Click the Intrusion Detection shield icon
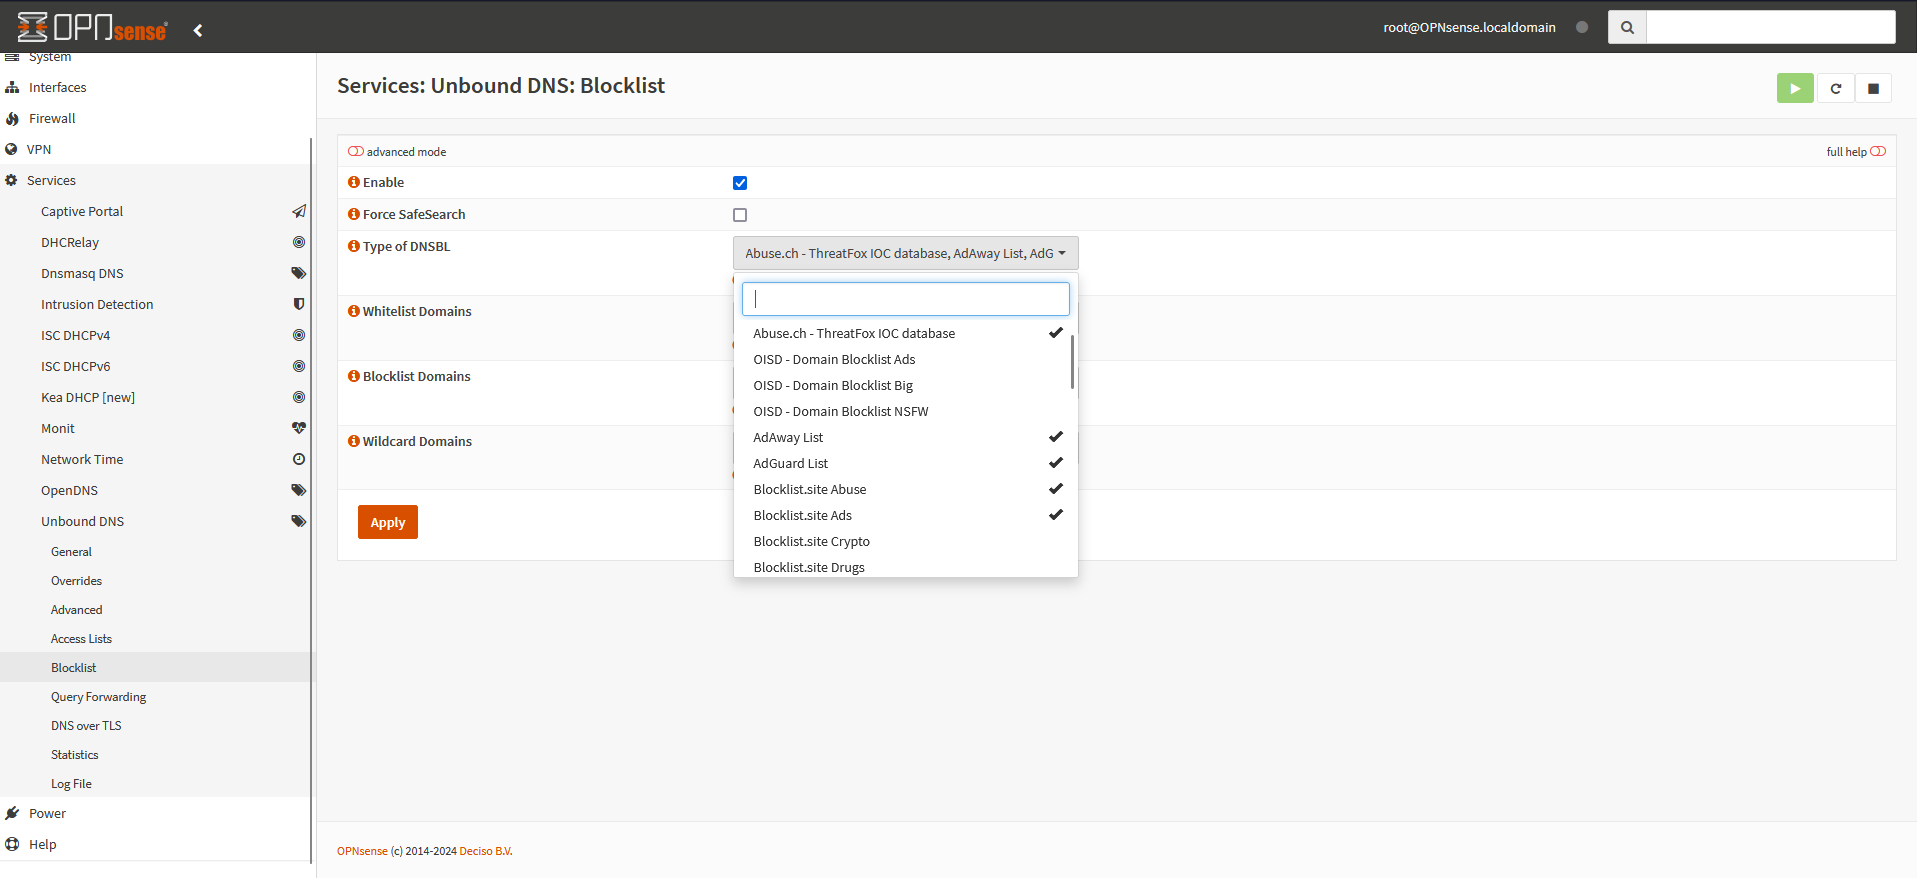The image size is (1917, 878). click(298, 304)
